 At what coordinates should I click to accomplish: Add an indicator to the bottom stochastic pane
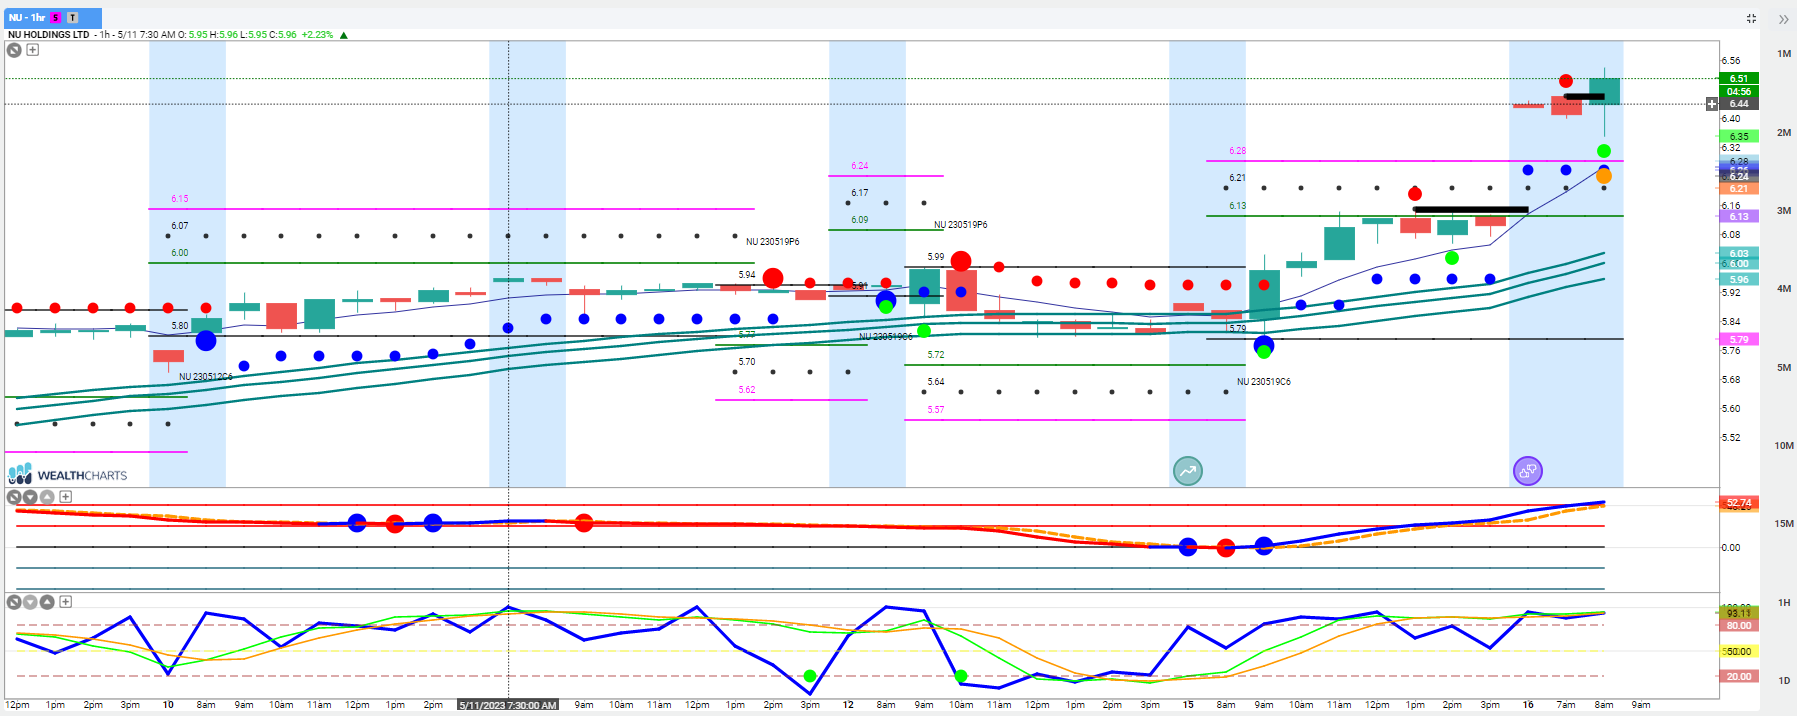[66, 602]
